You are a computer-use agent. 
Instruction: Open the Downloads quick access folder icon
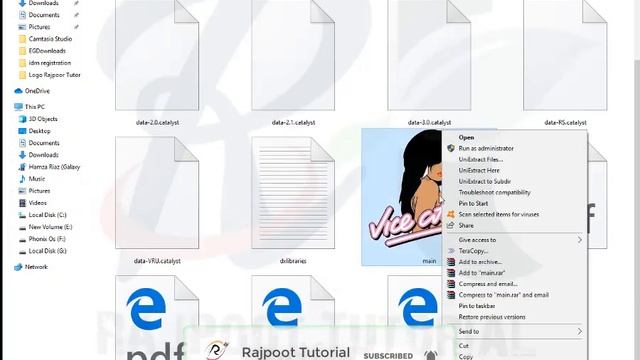pos(22,3)
